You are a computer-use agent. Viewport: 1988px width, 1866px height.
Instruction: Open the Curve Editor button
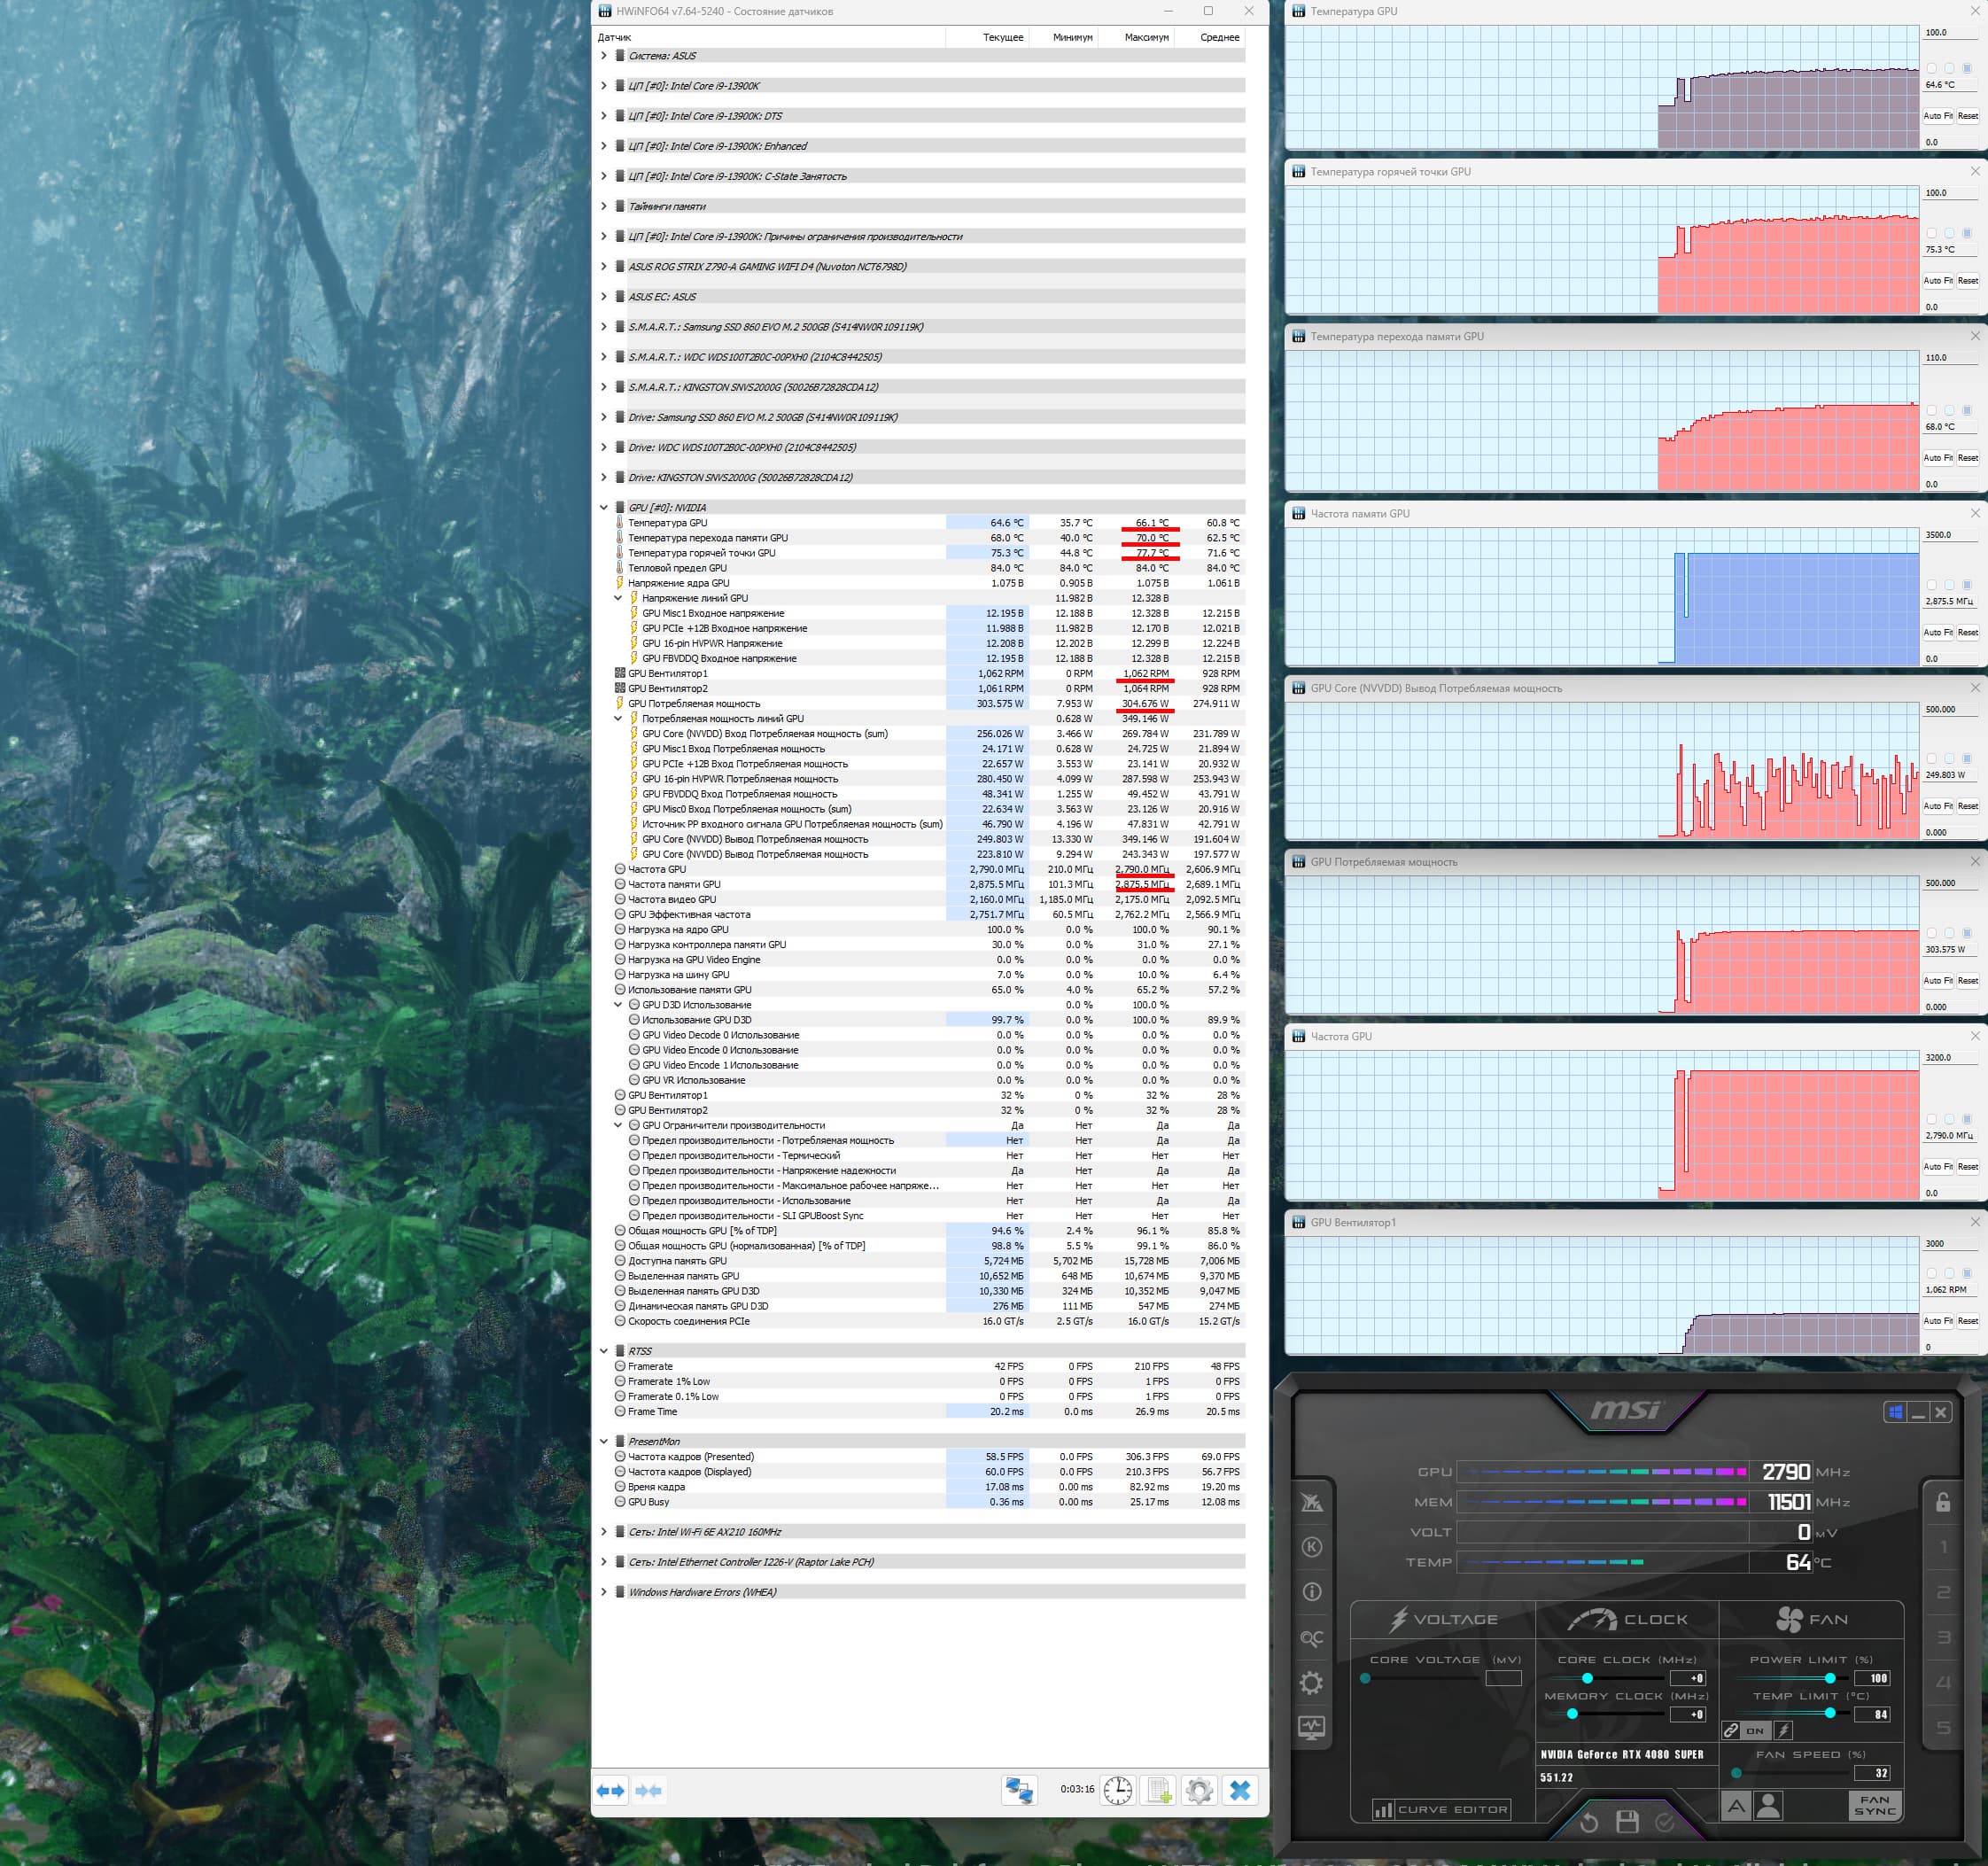click(1441, 1809)
